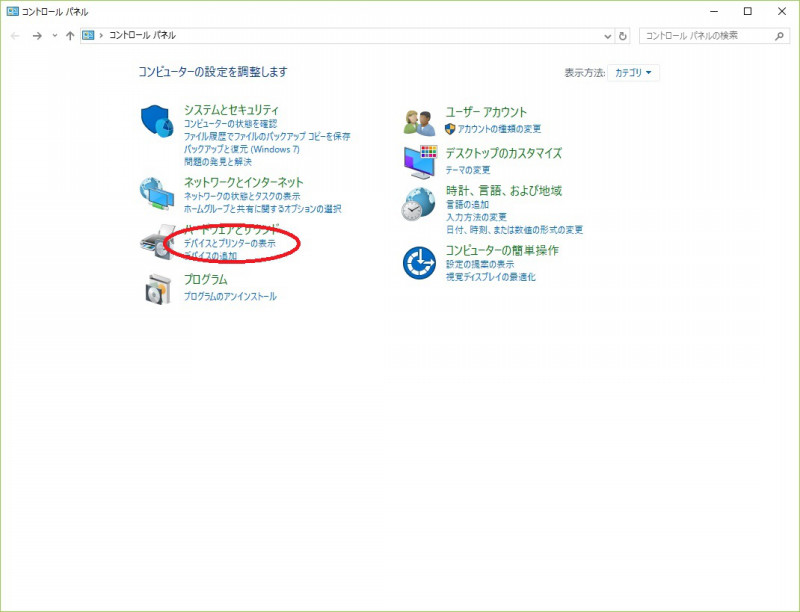
Task: Click デバイスとプリンターの表示 link
Action: tap(230, 243)
